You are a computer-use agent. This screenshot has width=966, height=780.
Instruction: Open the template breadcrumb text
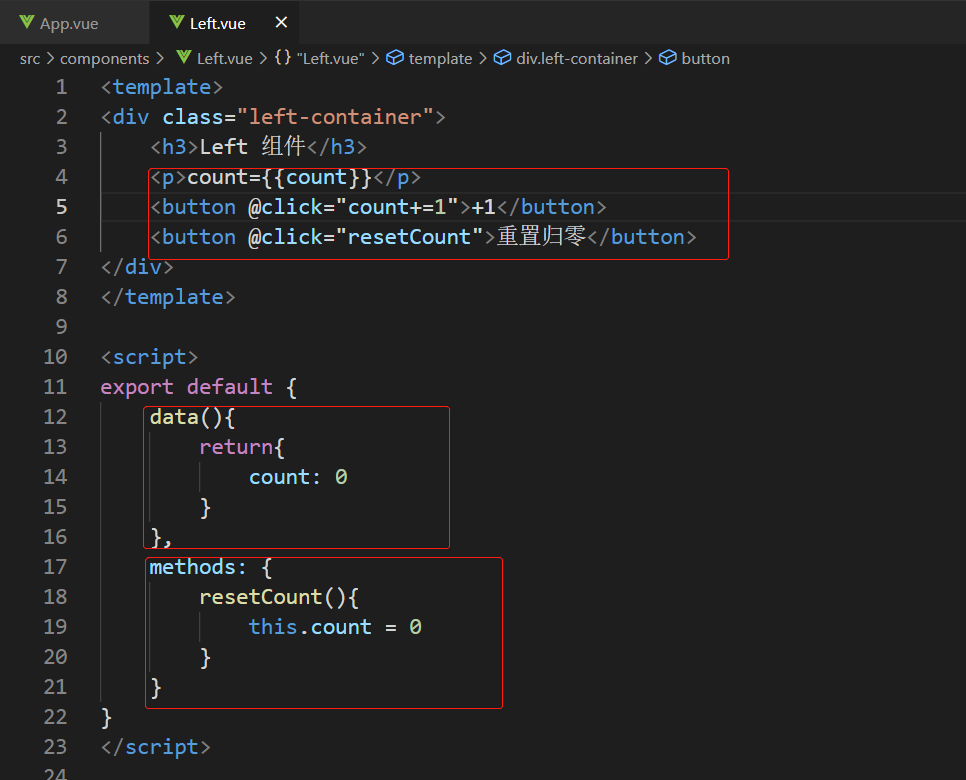[x=440, y=58]
